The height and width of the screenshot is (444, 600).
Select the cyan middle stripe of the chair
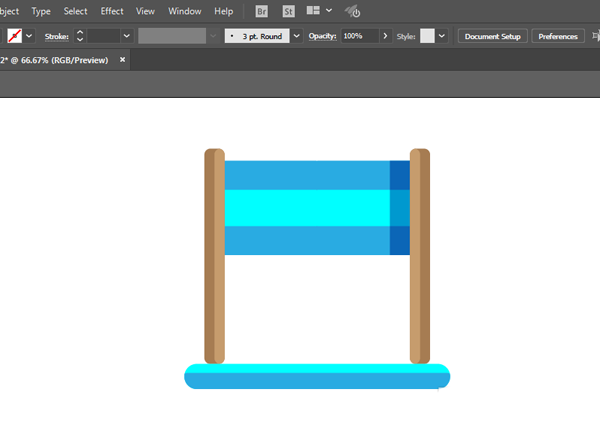[x=306, y=207]
